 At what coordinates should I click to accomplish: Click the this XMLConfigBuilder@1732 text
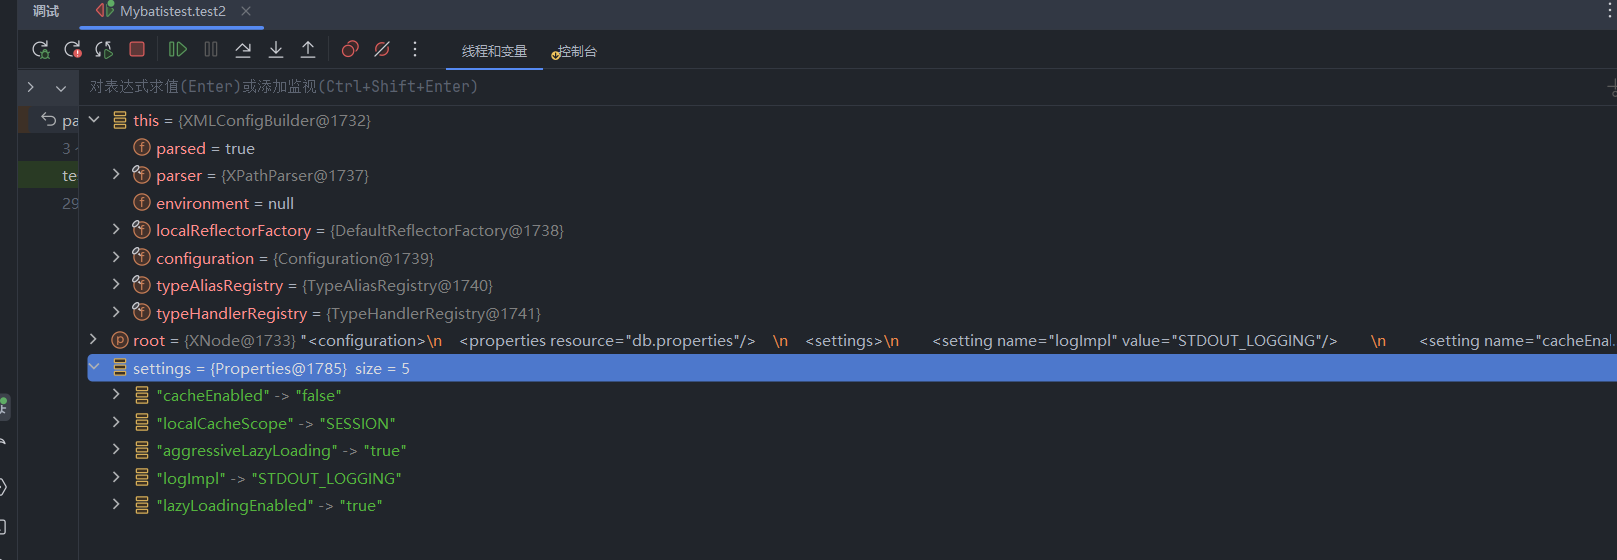coord(252,120)
